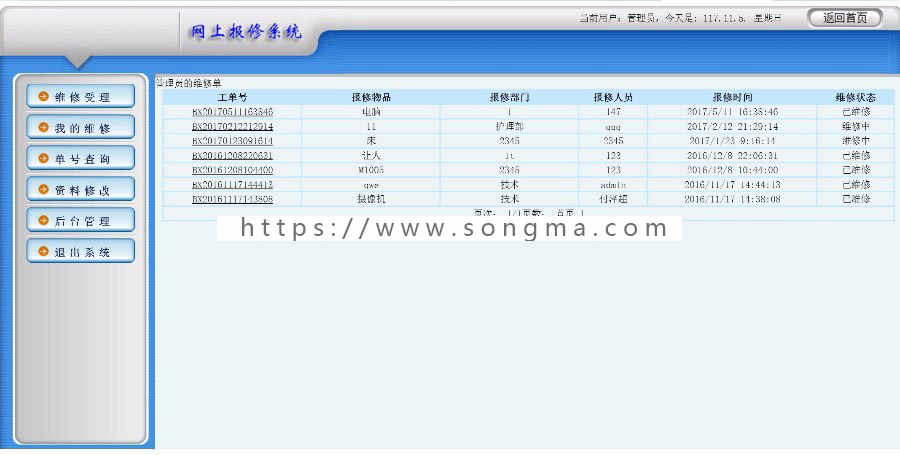Click the 报修物品 column header
900x455 pixels.
pos(371,98)
